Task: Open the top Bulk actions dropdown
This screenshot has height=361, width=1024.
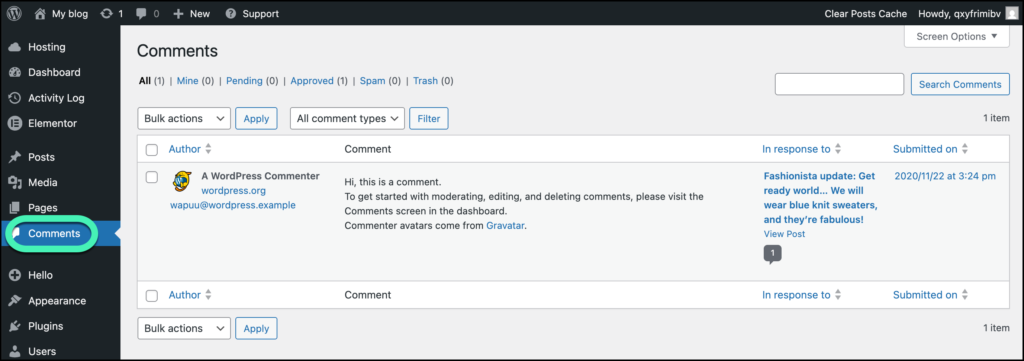Action: [184, 119]
